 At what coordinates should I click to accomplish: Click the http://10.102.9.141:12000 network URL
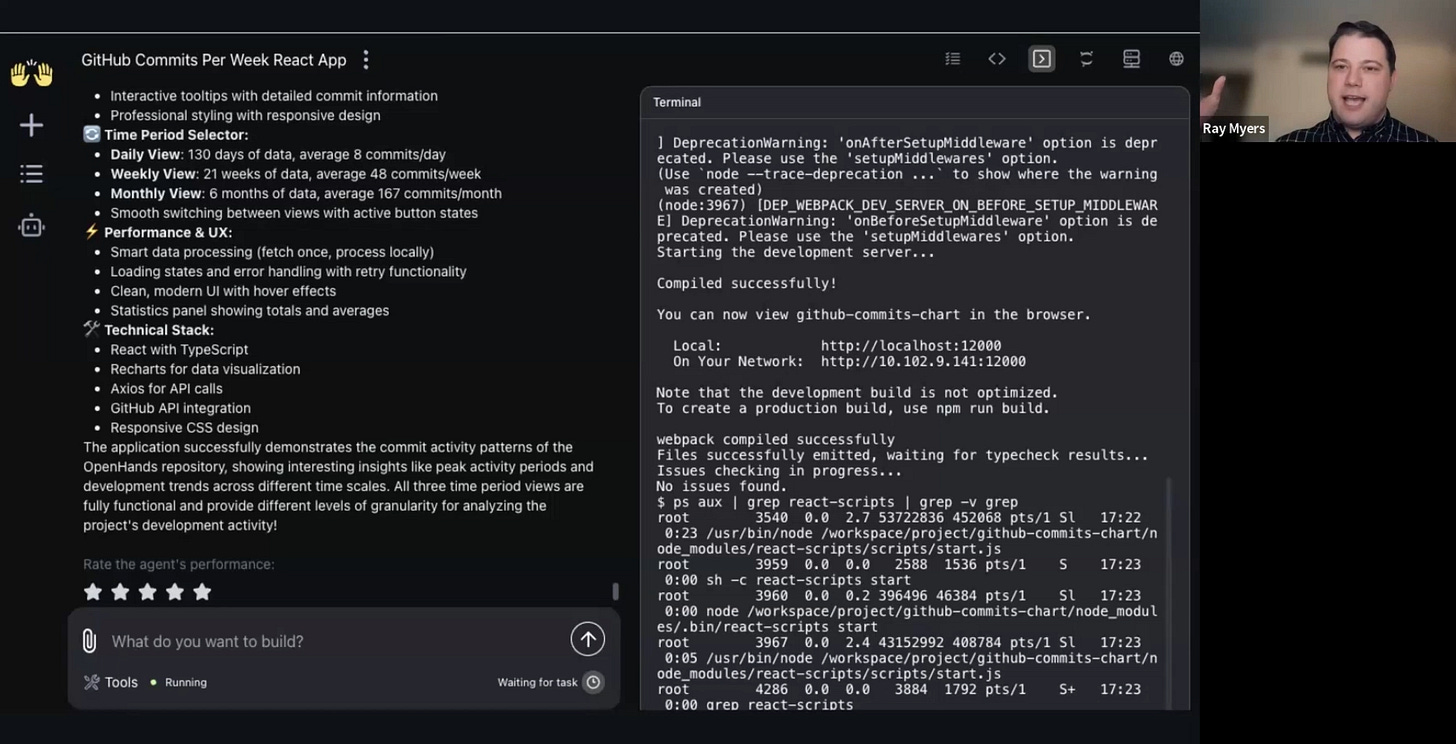click(923, 361)
